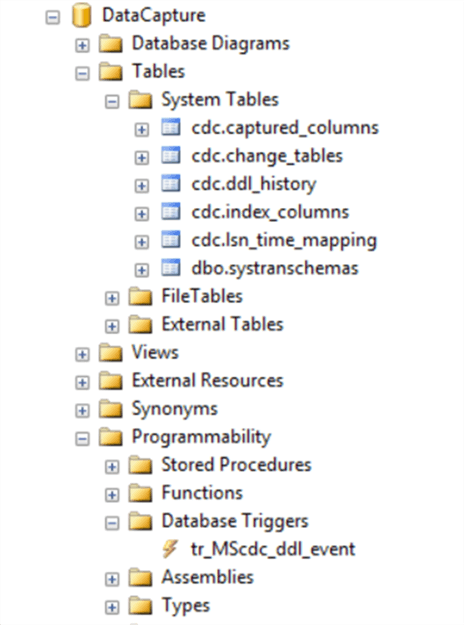Expand the FileTables folder
Image resolution: width=464 pixels, height=625 pixels.
(112, 298)
